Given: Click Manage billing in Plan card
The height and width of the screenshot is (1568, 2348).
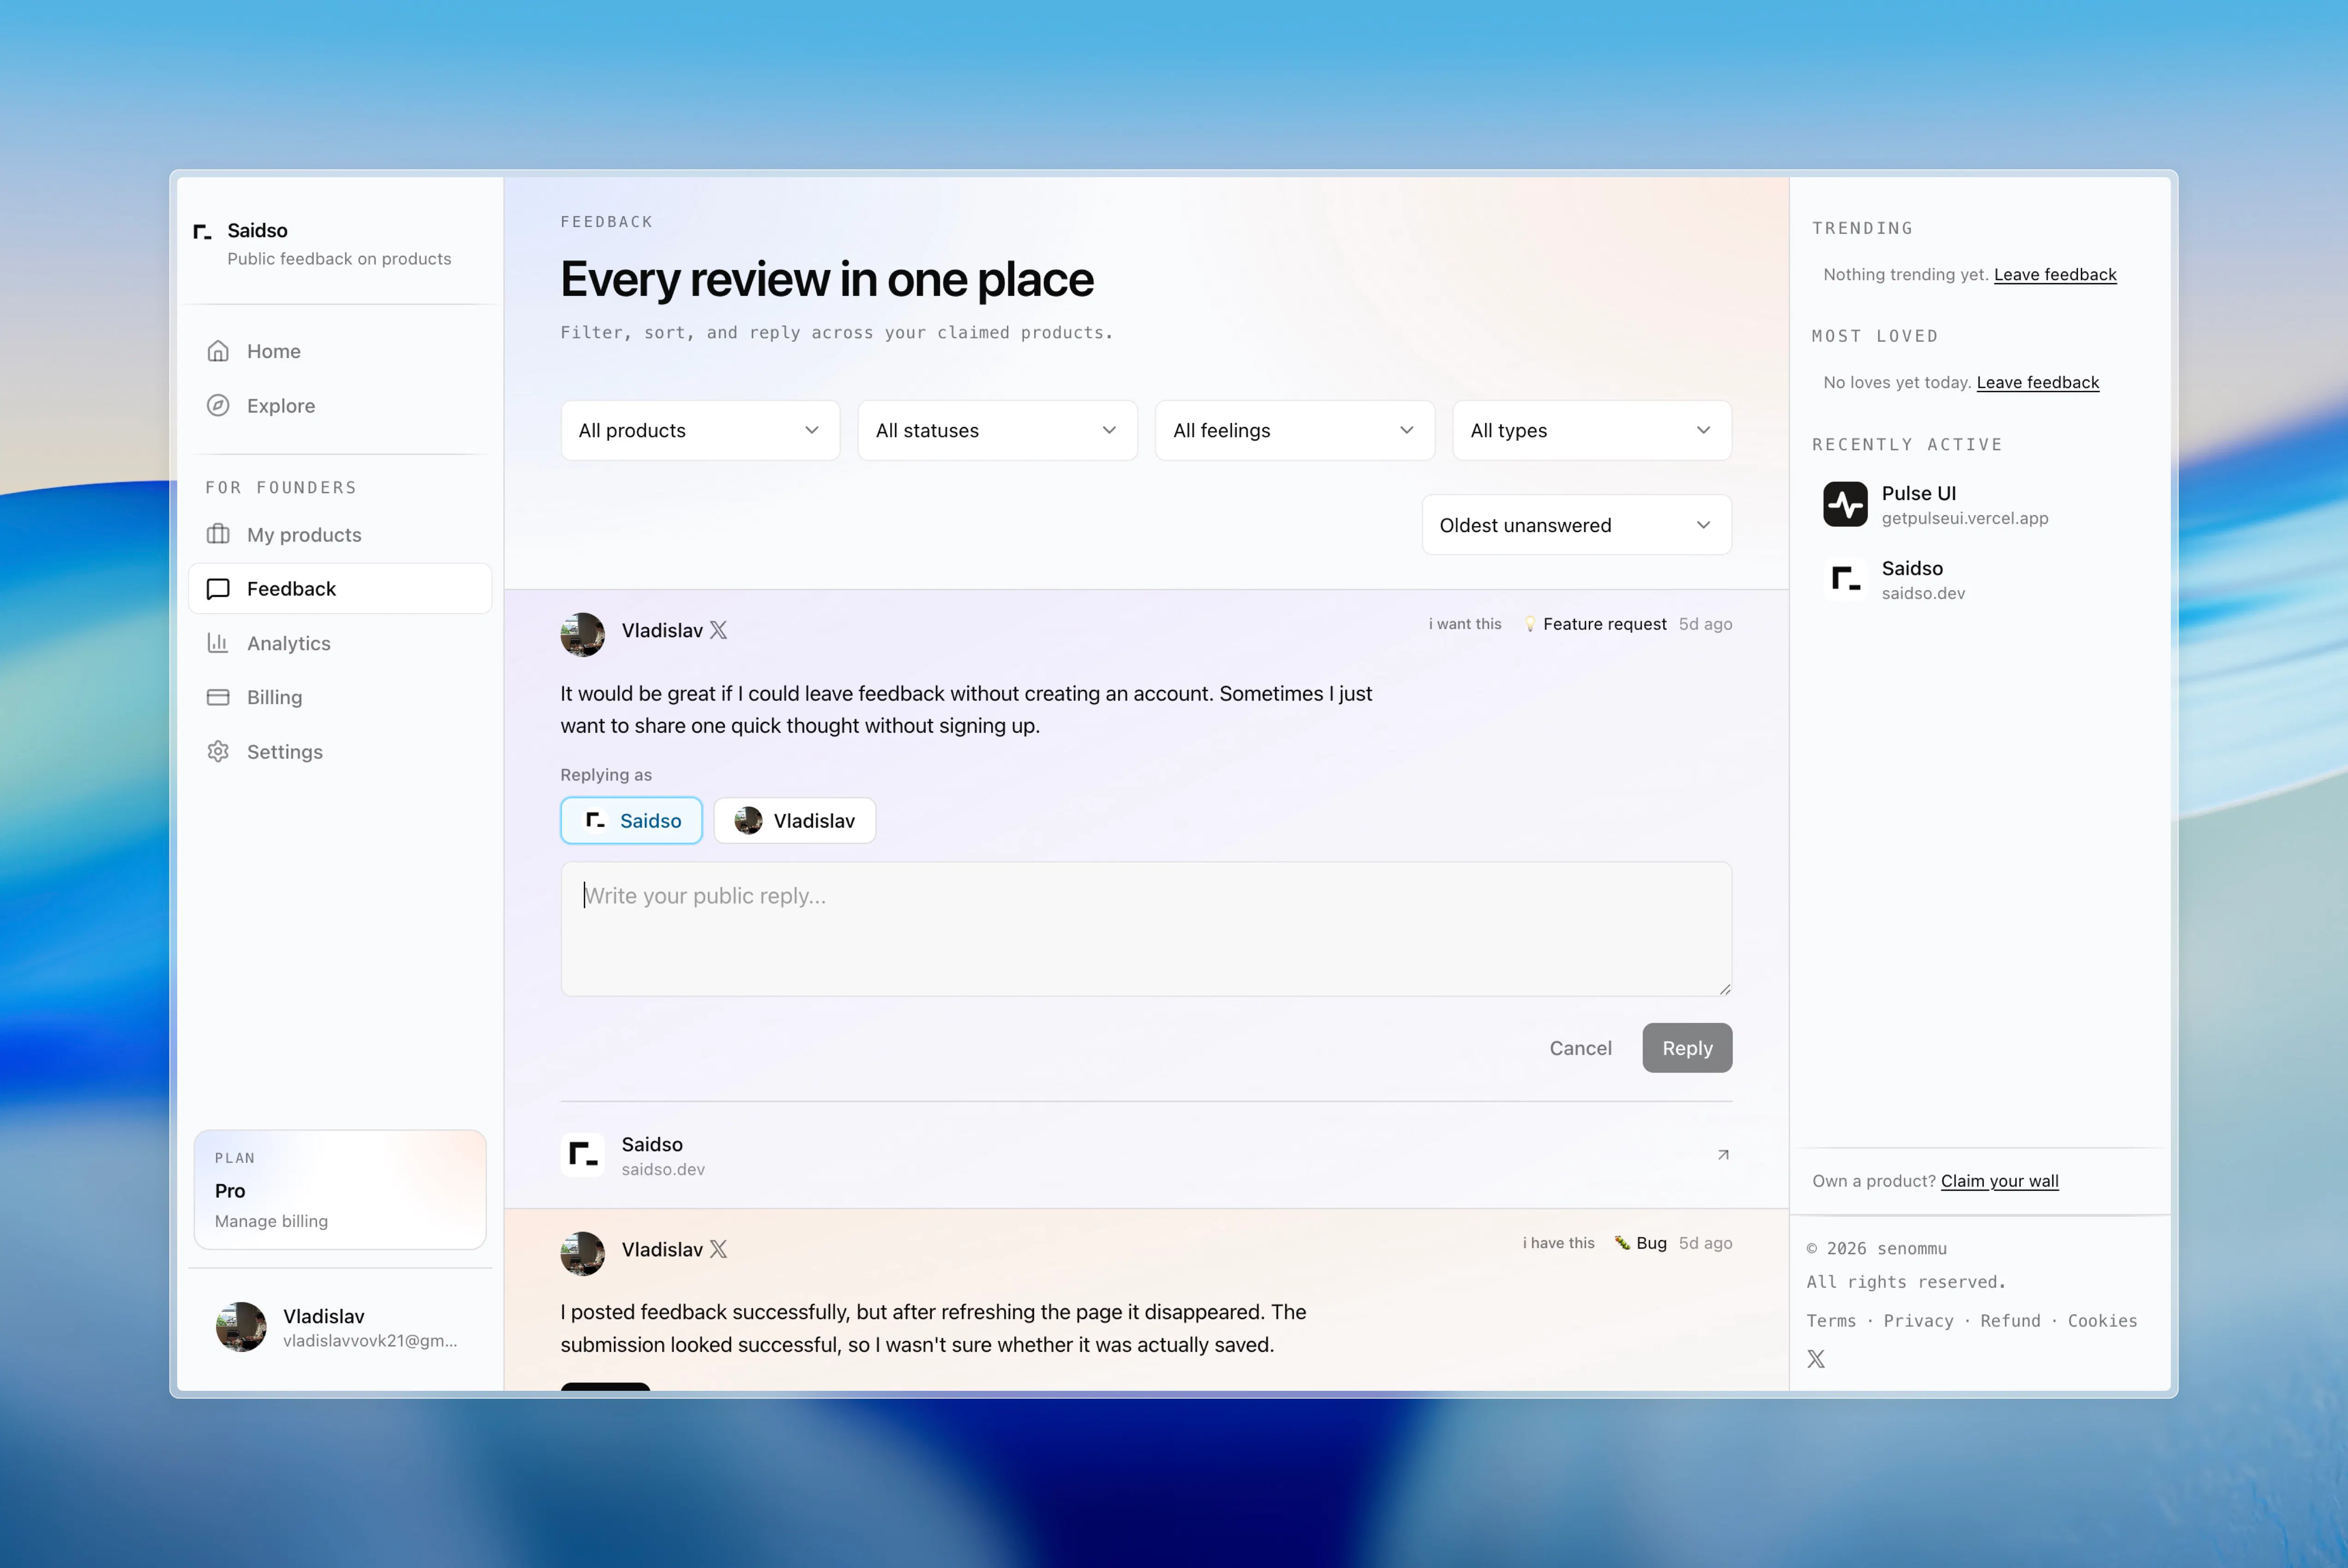Looking at the screenshot, I should click(x=271, y=1221).
